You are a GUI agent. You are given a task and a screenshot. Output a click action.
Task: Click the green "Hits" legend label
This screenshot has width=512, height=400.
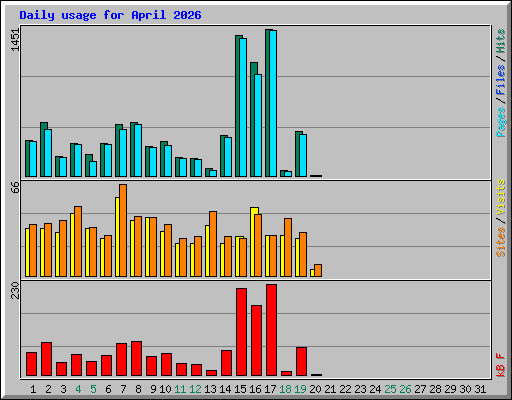coord(501,41)
